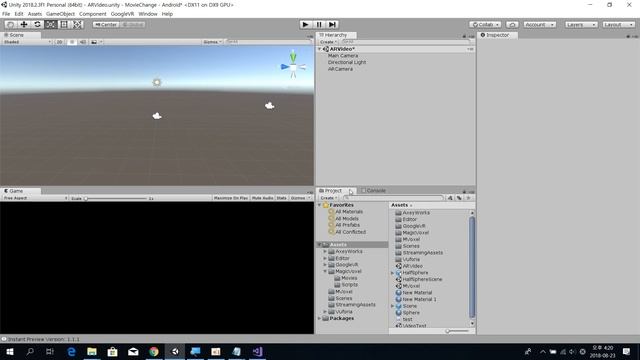Toggle Maximize On Play
This screenshot has width=640, height=360.
point(231,198)
